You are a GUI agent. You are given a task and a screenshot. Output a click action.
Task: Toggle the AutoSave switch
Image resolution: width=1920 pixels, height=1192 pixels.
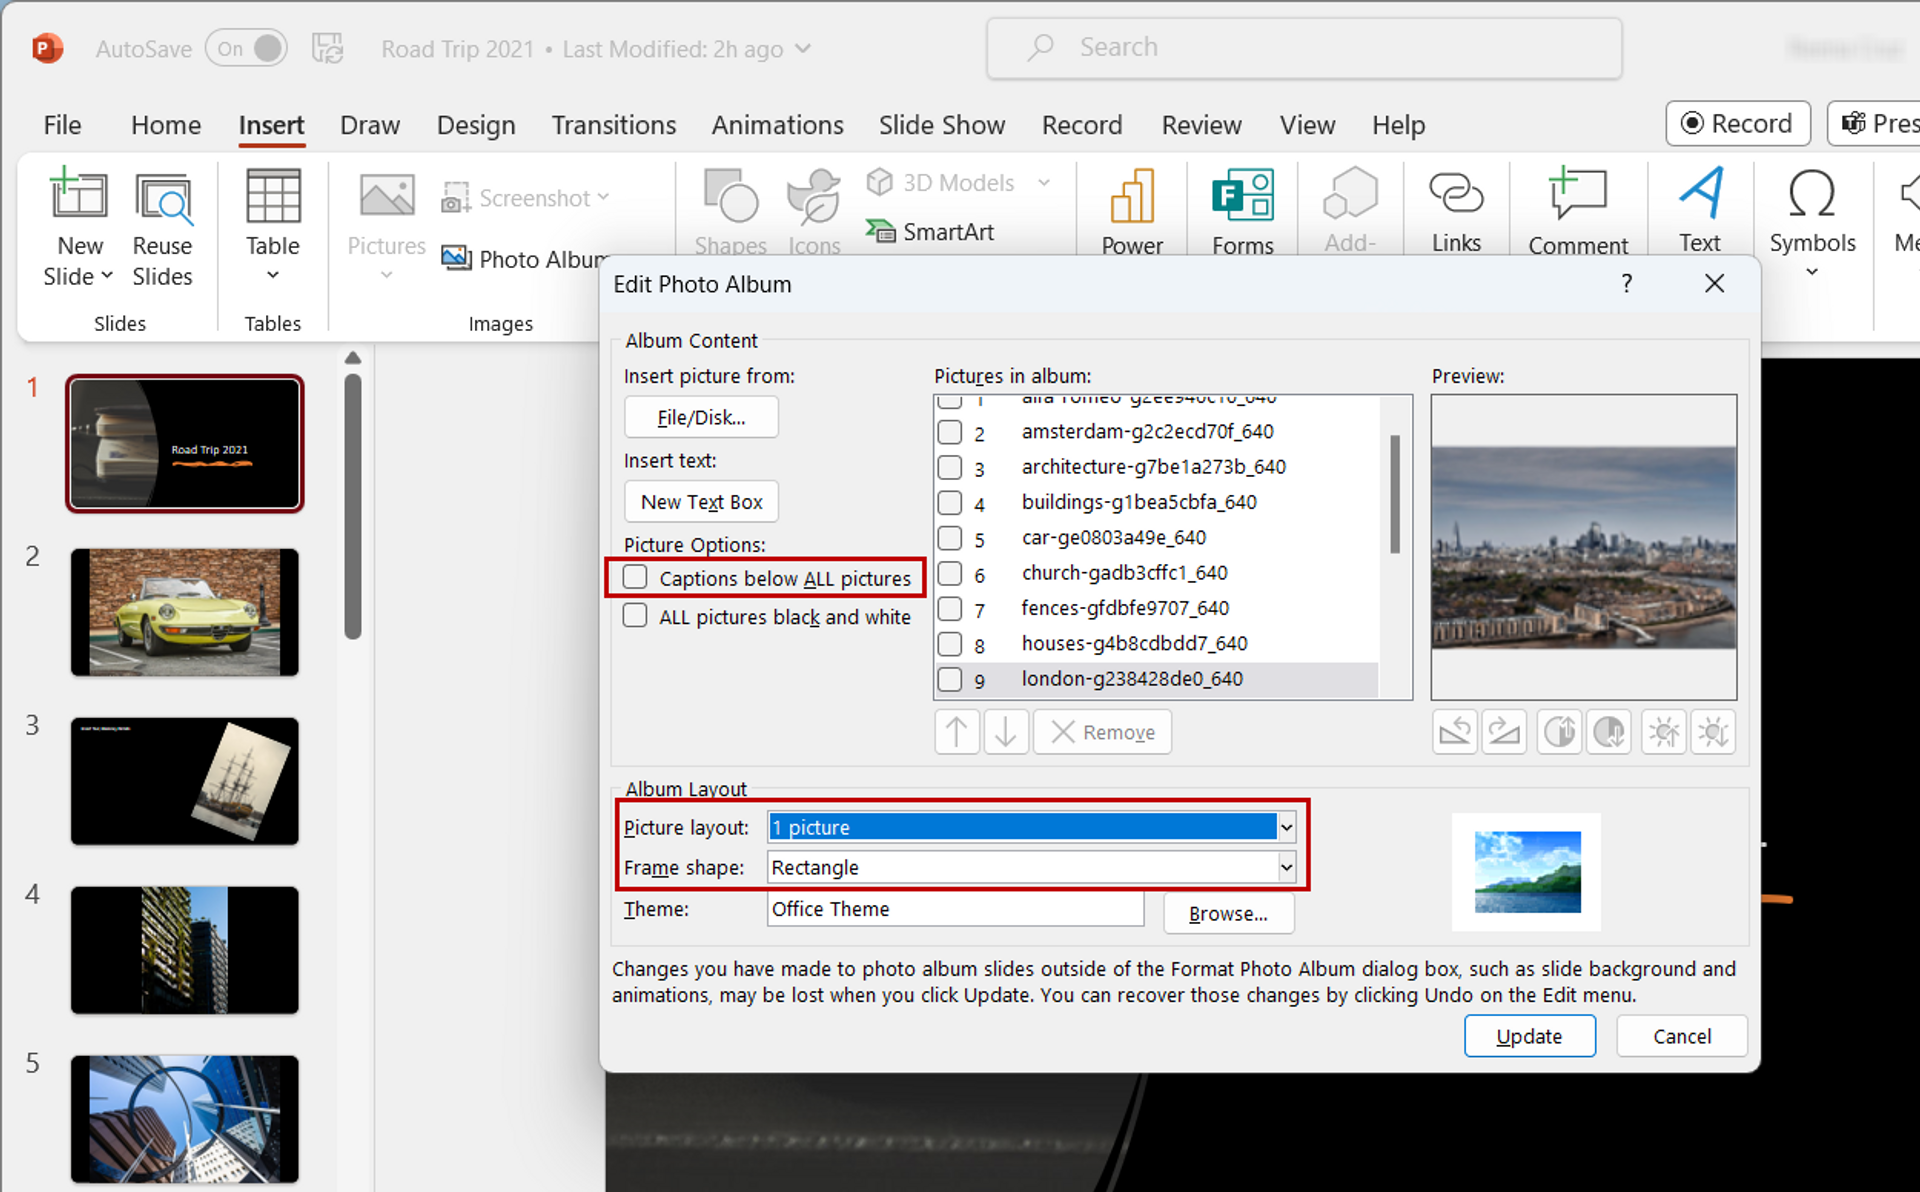[x=247, y=48]
